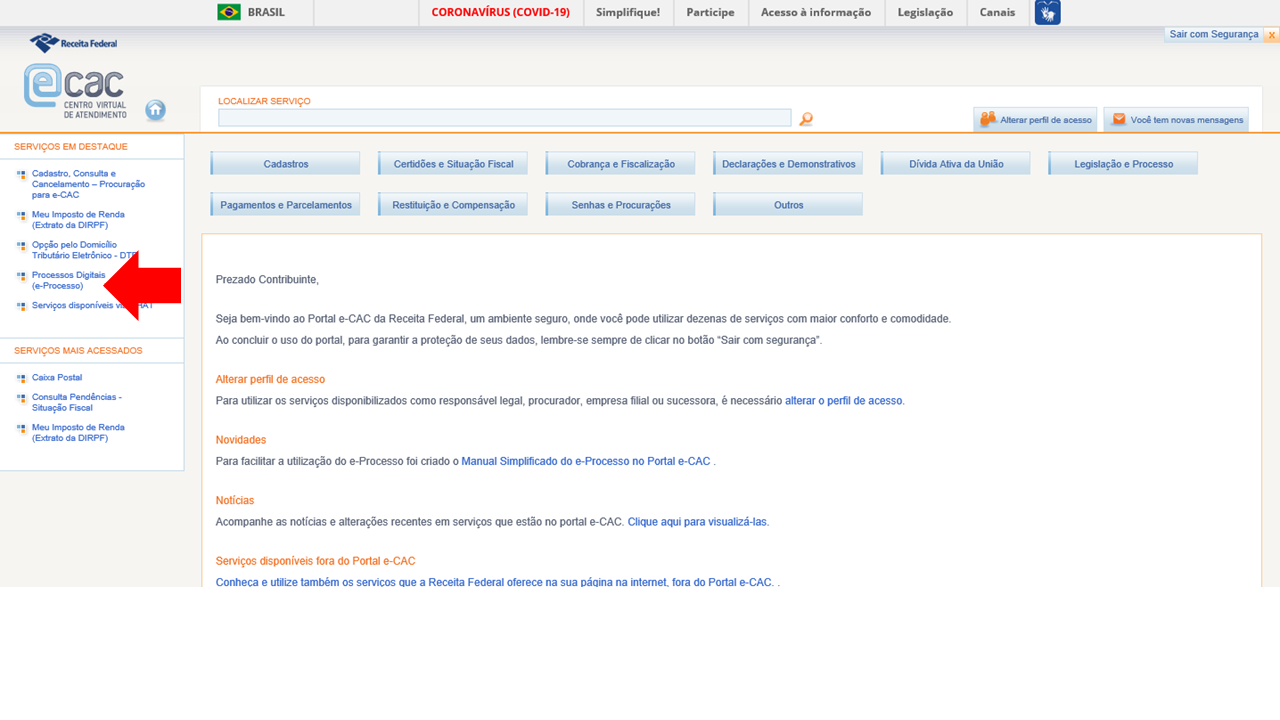Open CORONAVÍRUS (COVID-19) top bar link
1280x720 pixels.
click(501, 12)
